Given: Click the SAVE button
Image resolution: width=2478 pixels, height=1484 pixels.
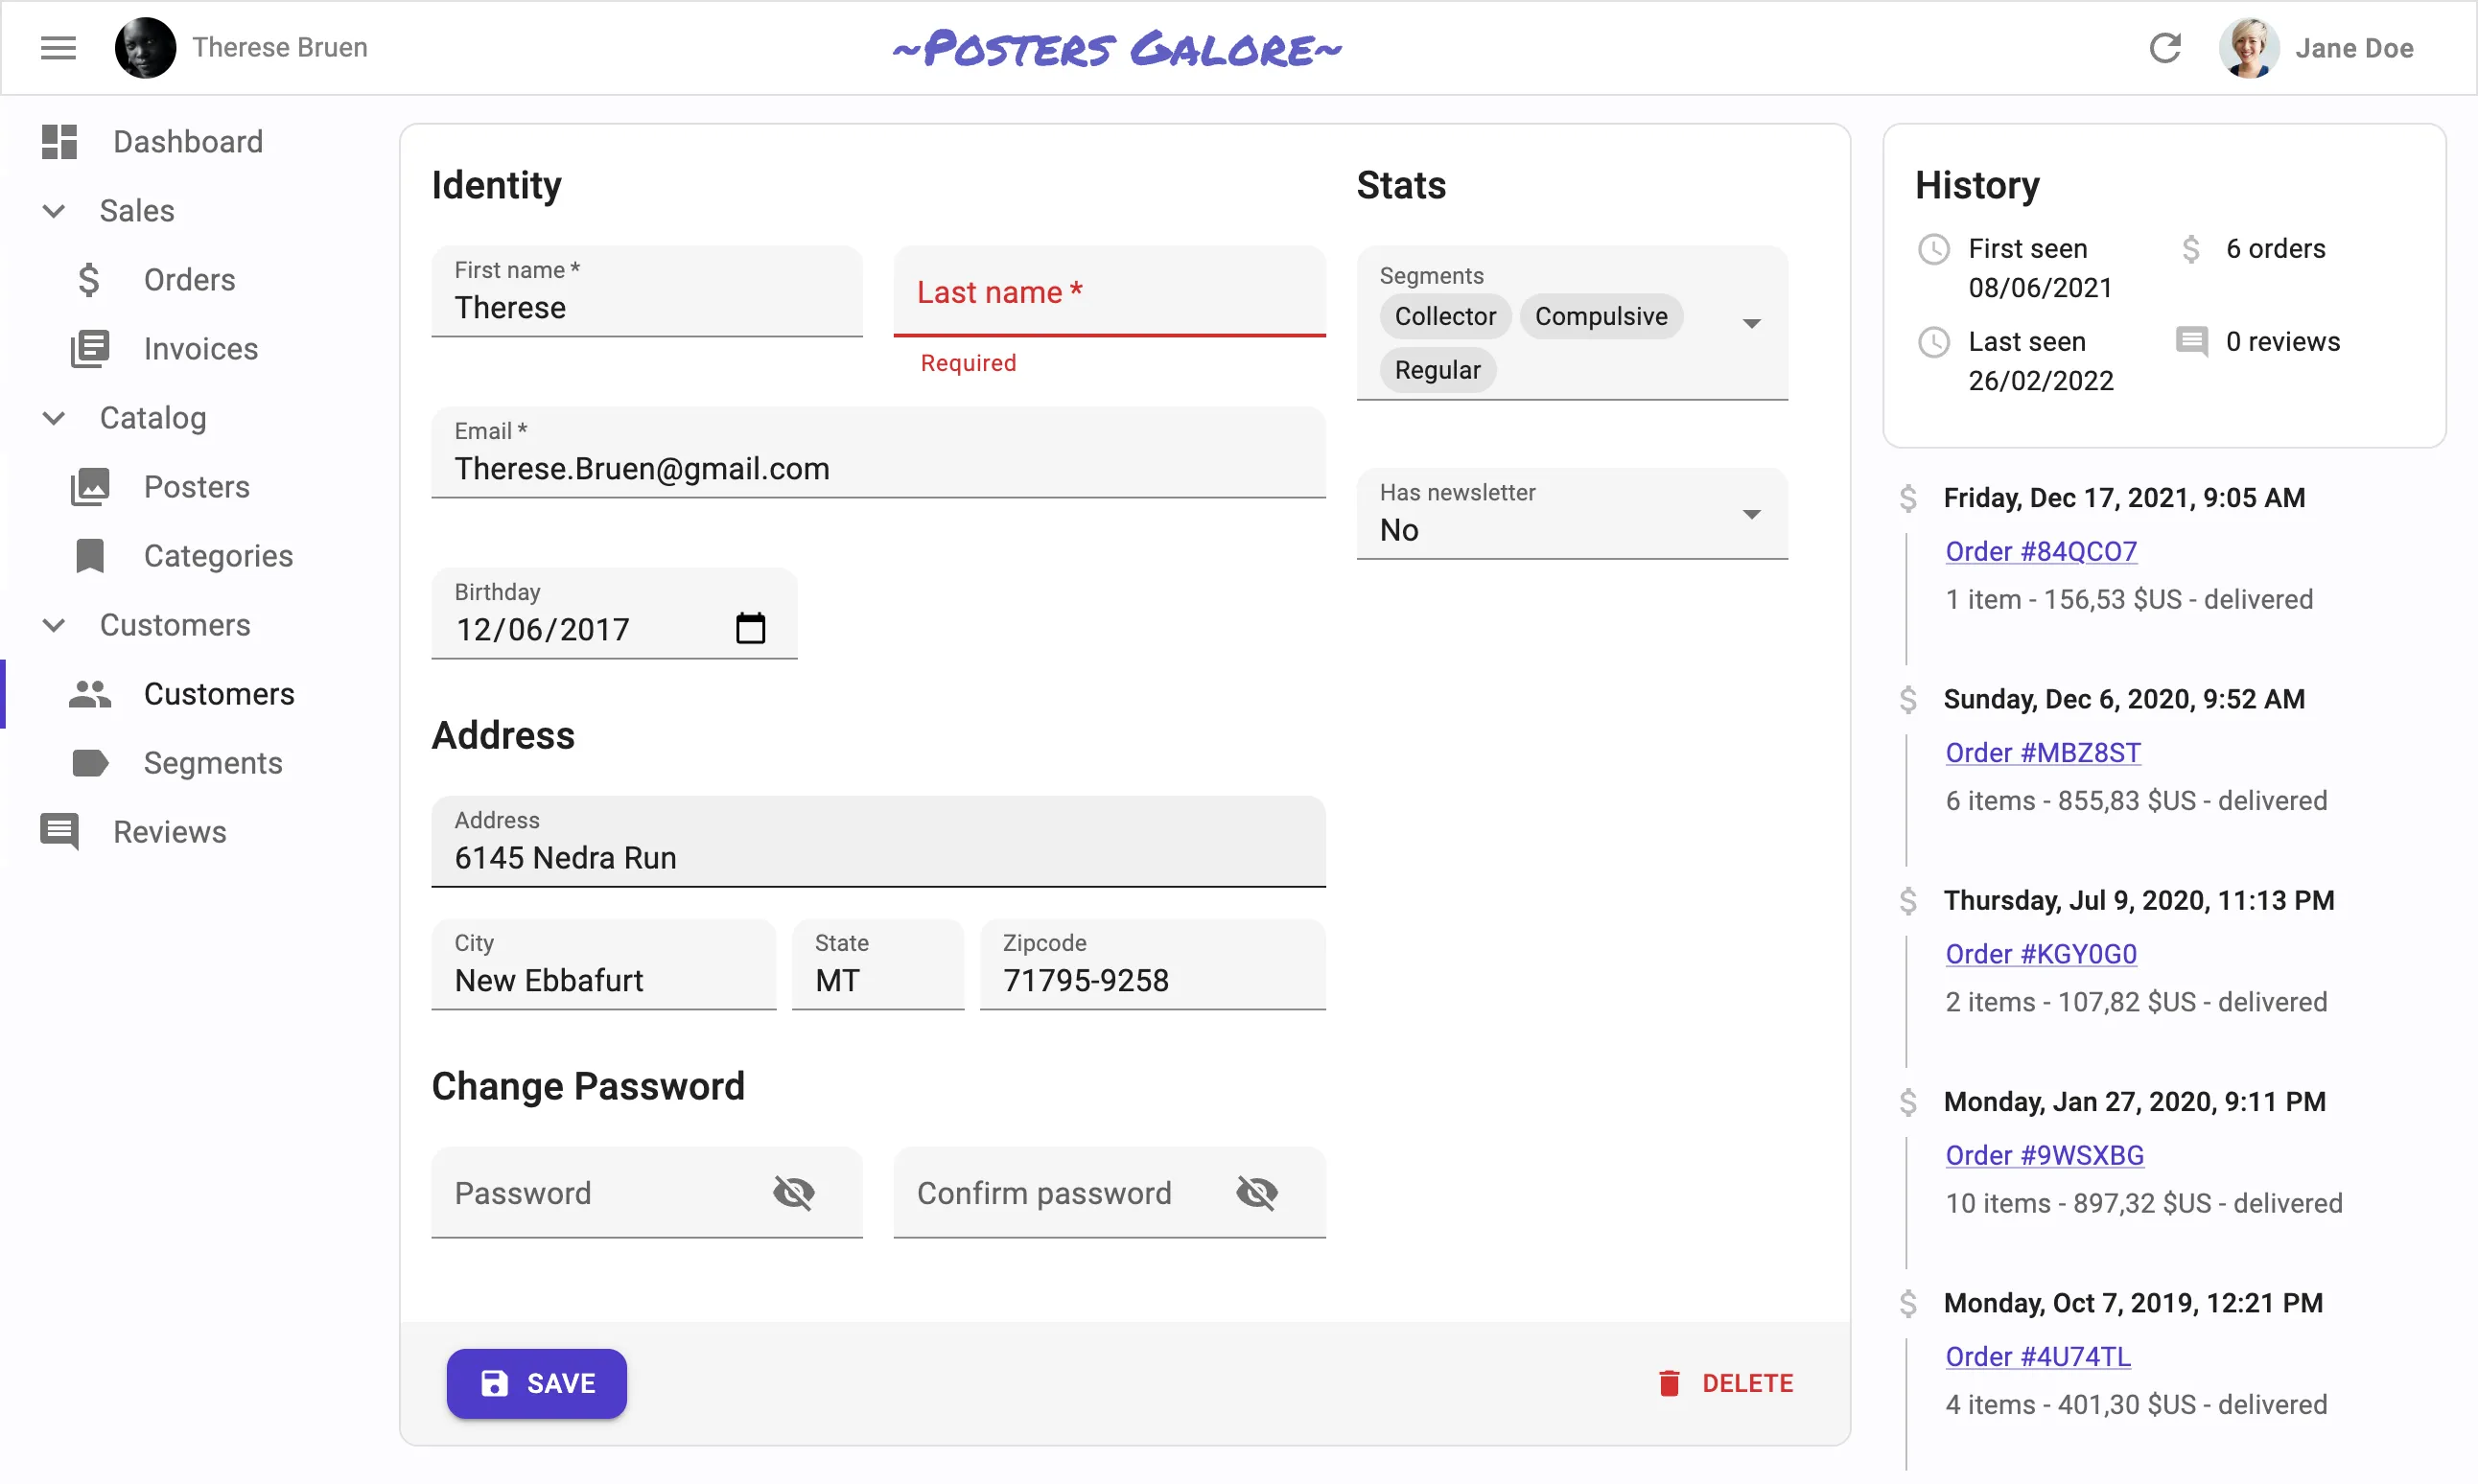Looking at the screenshot, I should coord(536,1383).
